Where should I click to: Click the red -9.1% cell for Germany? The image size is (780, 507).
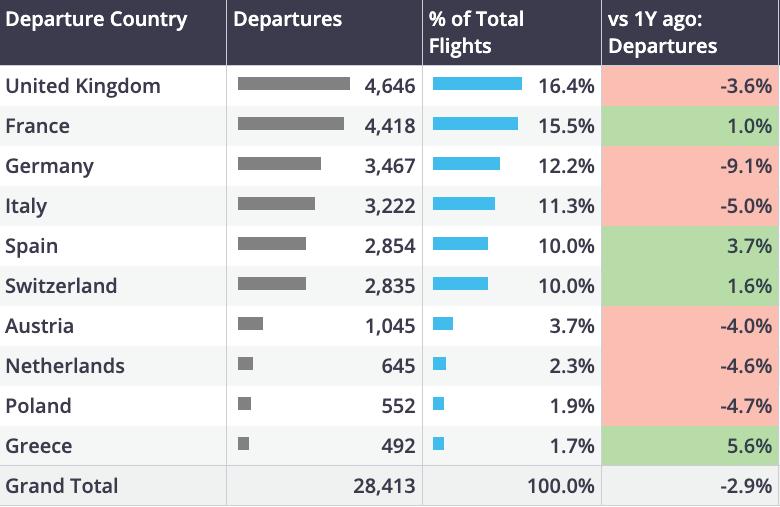pos(689,166)
